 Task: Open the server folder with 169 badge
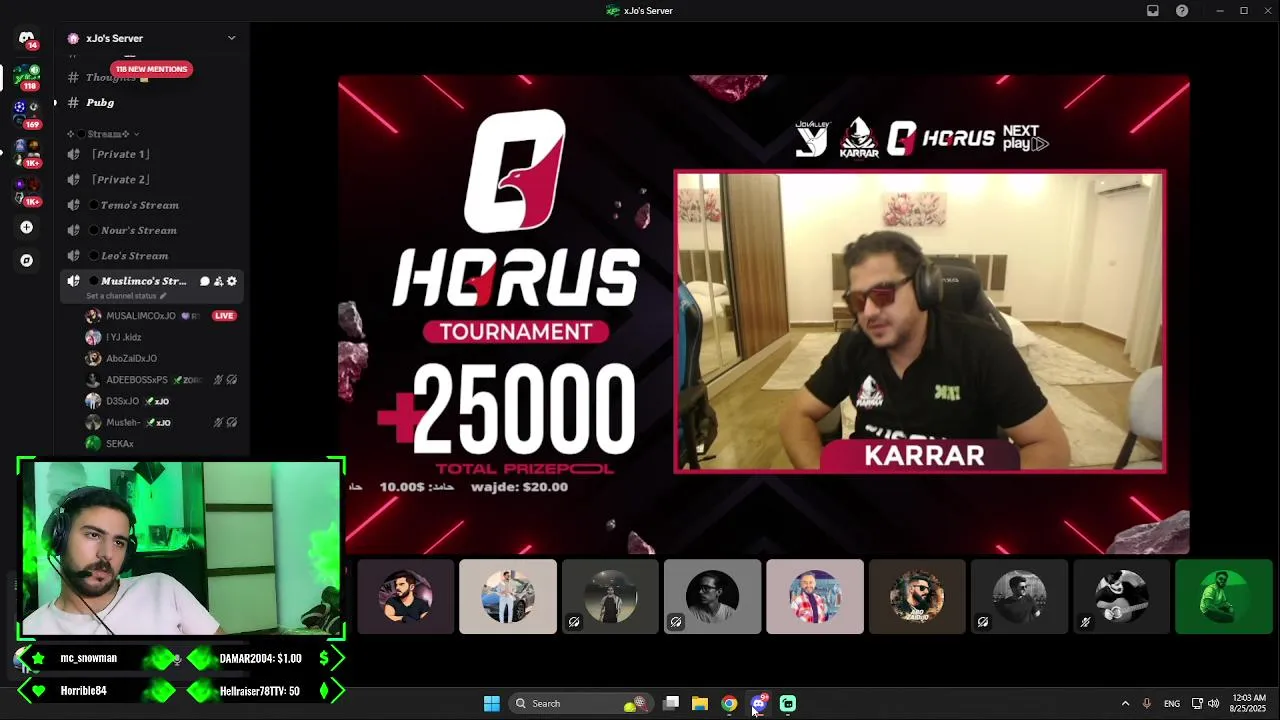pos(27,112)
